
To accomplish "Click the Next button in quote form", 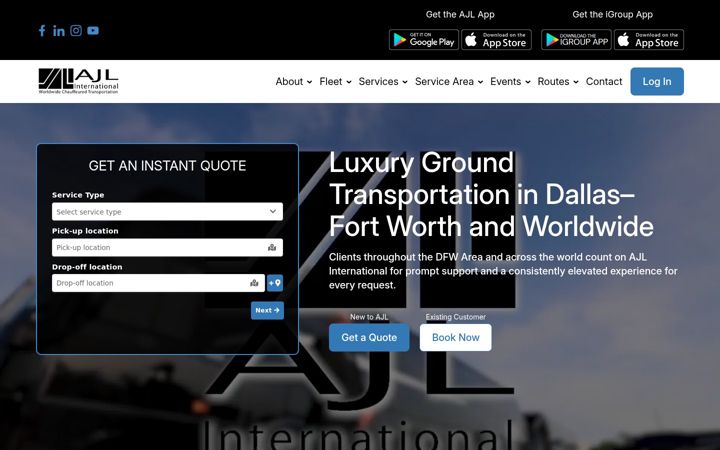I will [267, 310].
